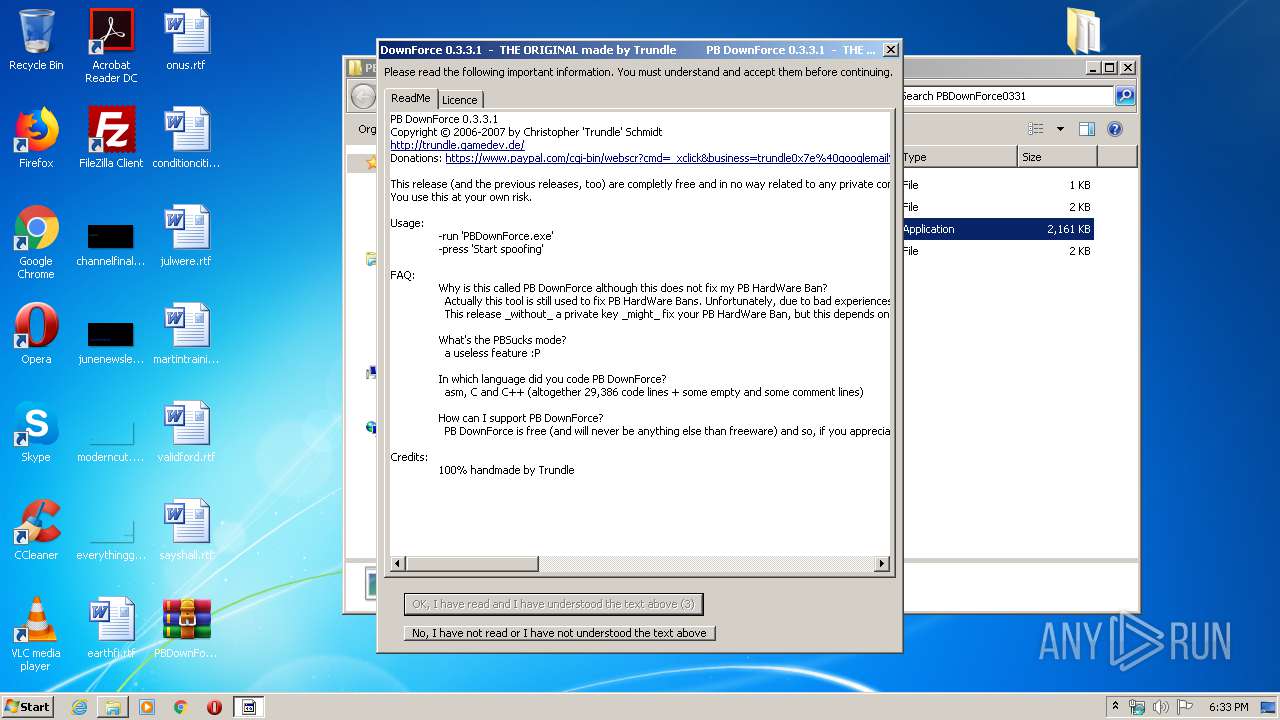
Task: Click Action Center flag in tray
Action: point(1184,707)
